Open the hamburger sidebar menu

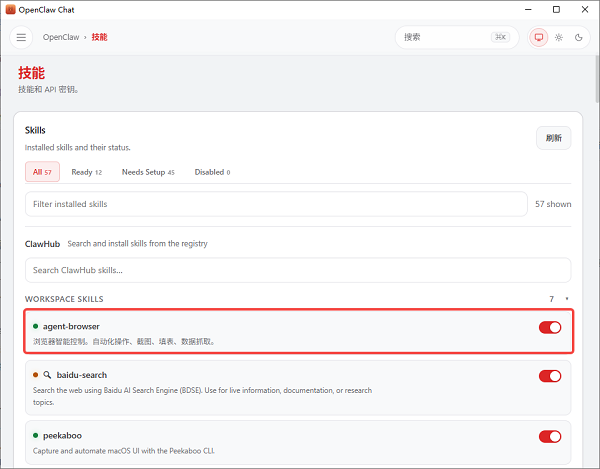tap(21, 37)
